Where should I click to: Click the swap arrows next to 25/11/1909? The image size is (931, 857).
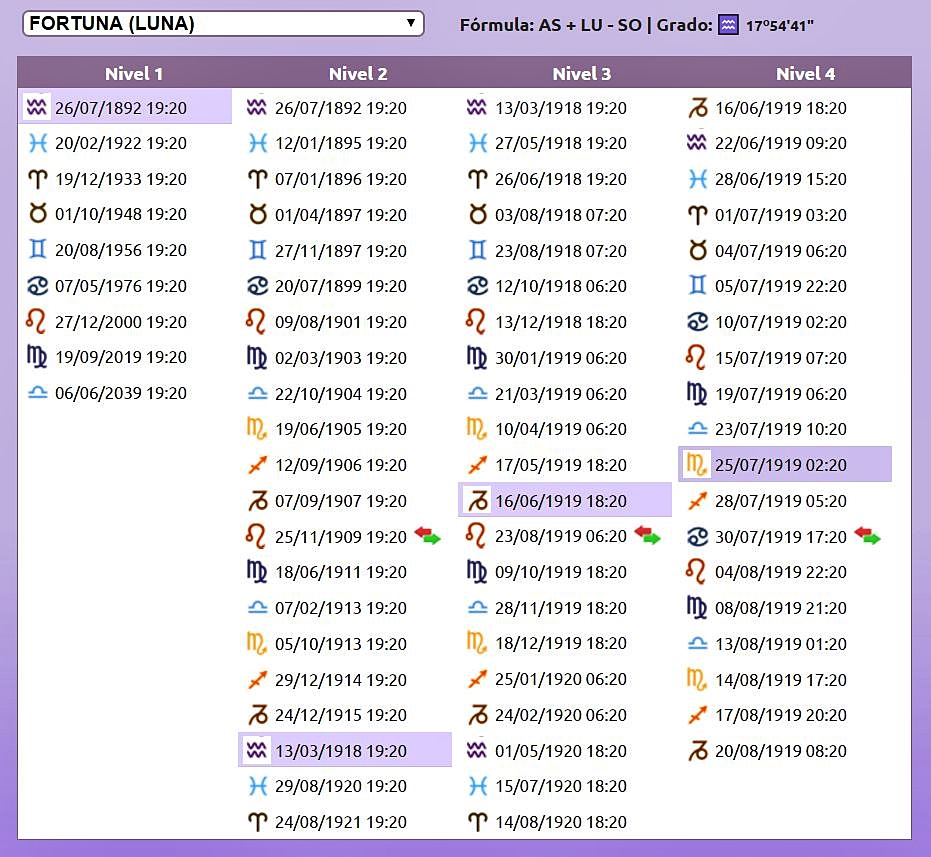pyautogui.click(x=428, y=536)
